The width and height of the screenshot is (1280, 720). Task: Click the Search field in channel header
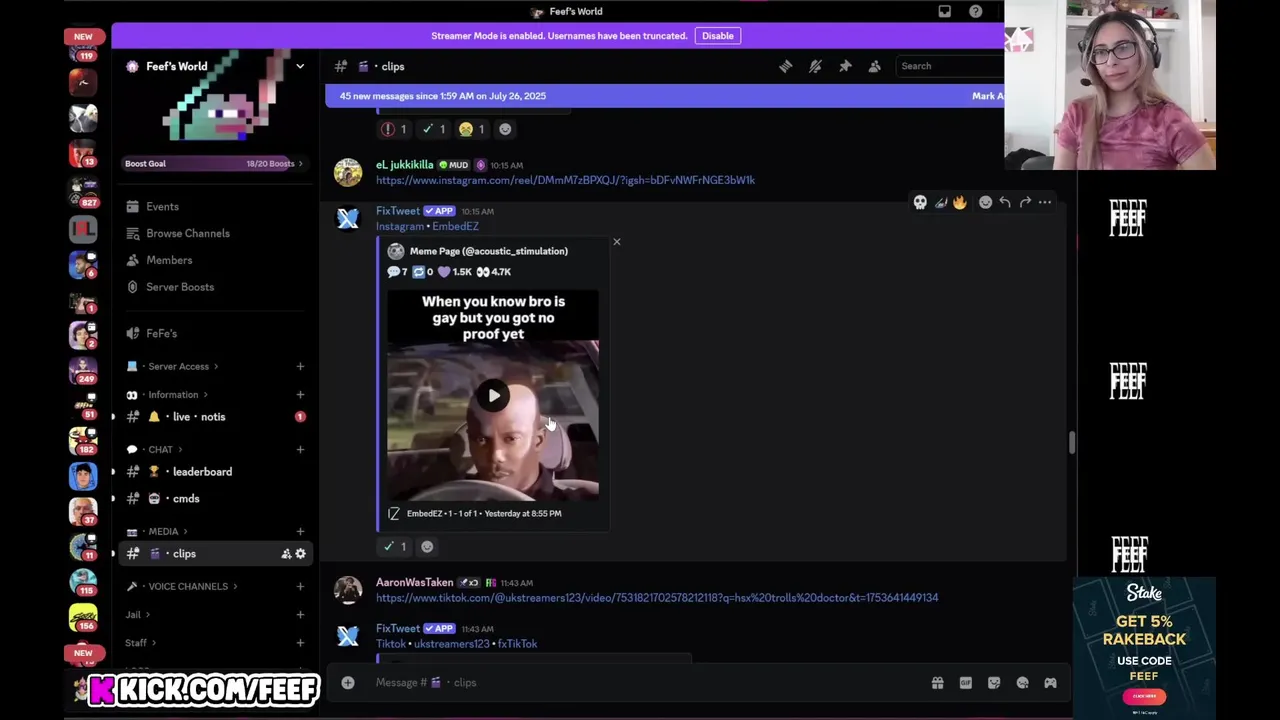pos(950,66)
